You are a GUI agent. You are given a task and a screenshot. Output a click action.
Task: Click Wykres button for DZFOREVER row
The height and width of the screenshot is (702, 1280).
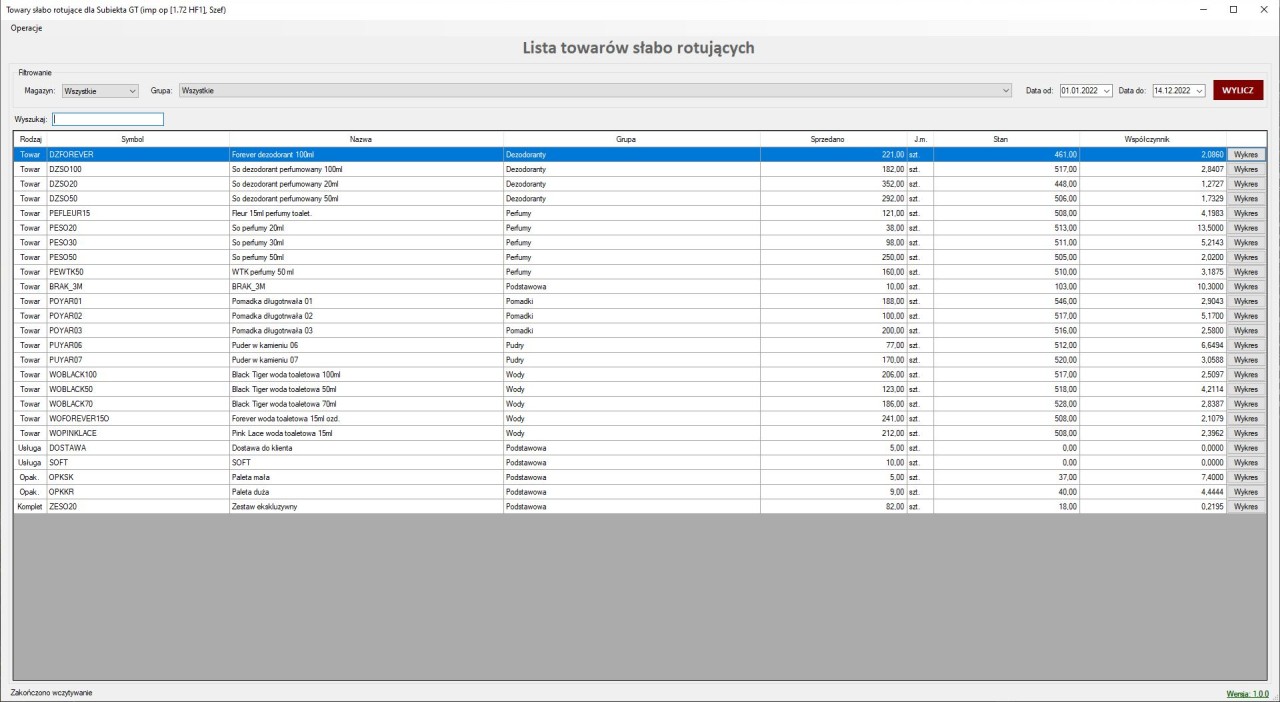pyautogui.click(x=1246, y=155)
